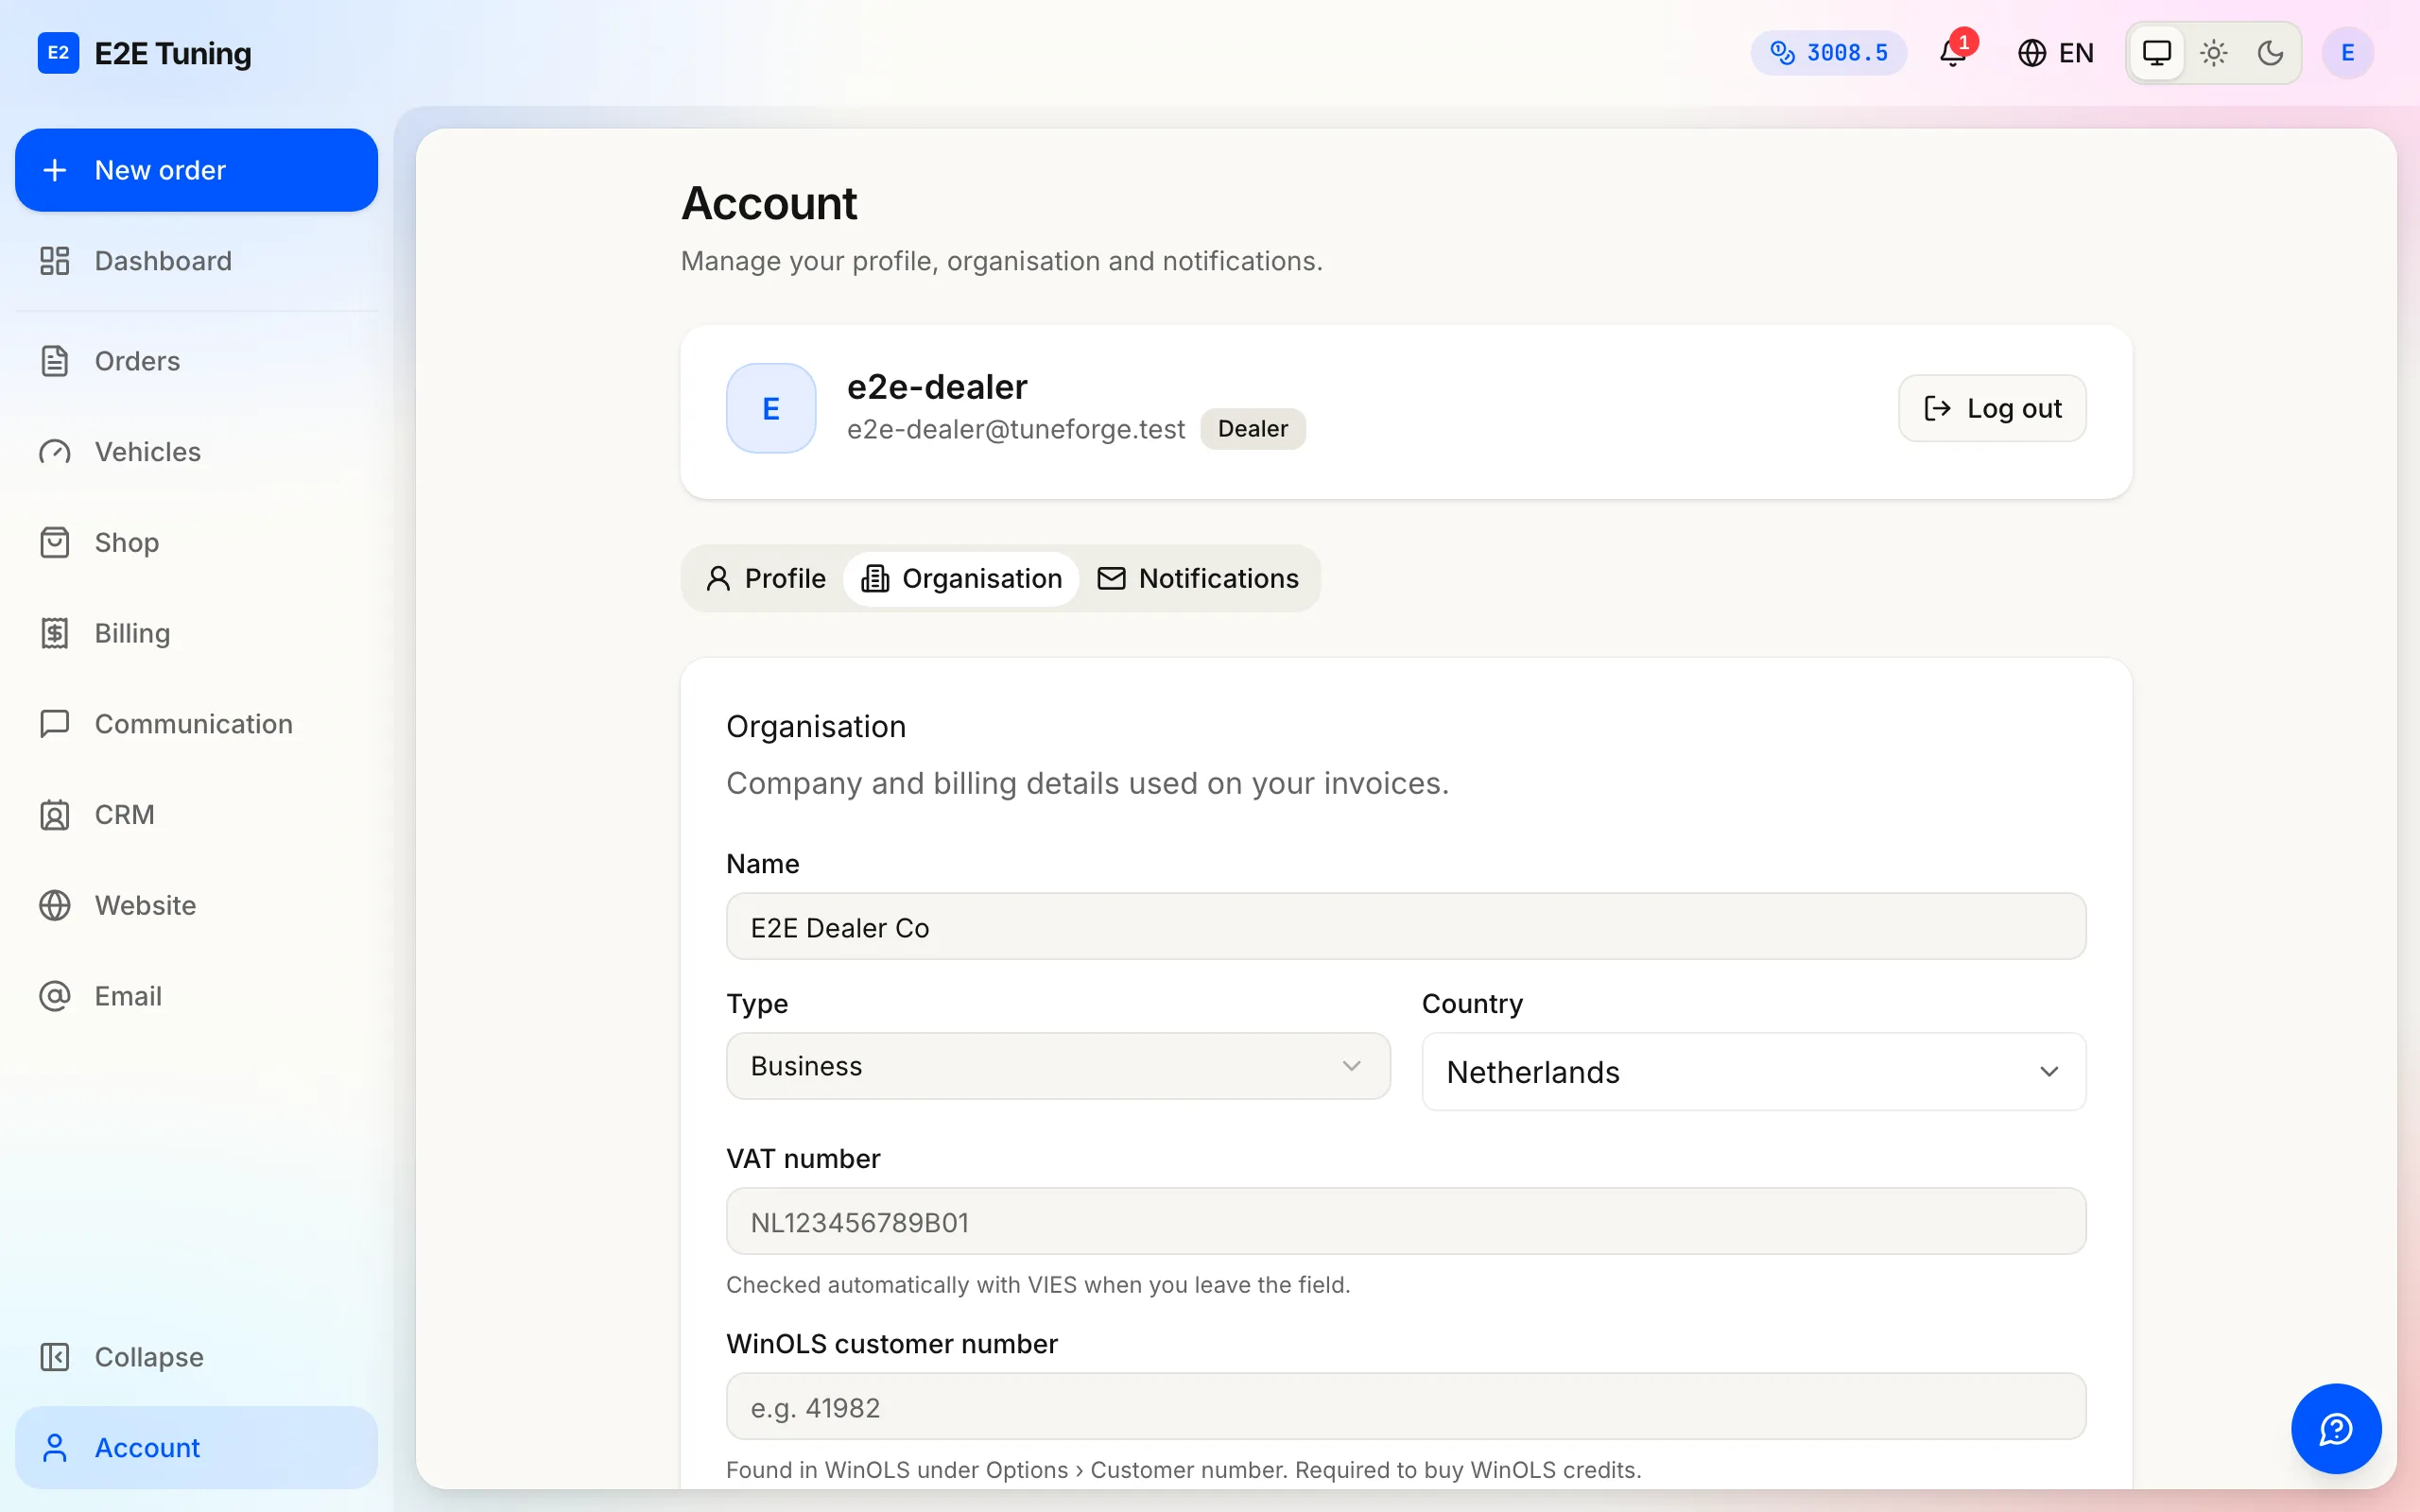The width and height of the screenshot is (2420, 1512).
Task: Click the E2 logo icon
Action: coord(58,53)
